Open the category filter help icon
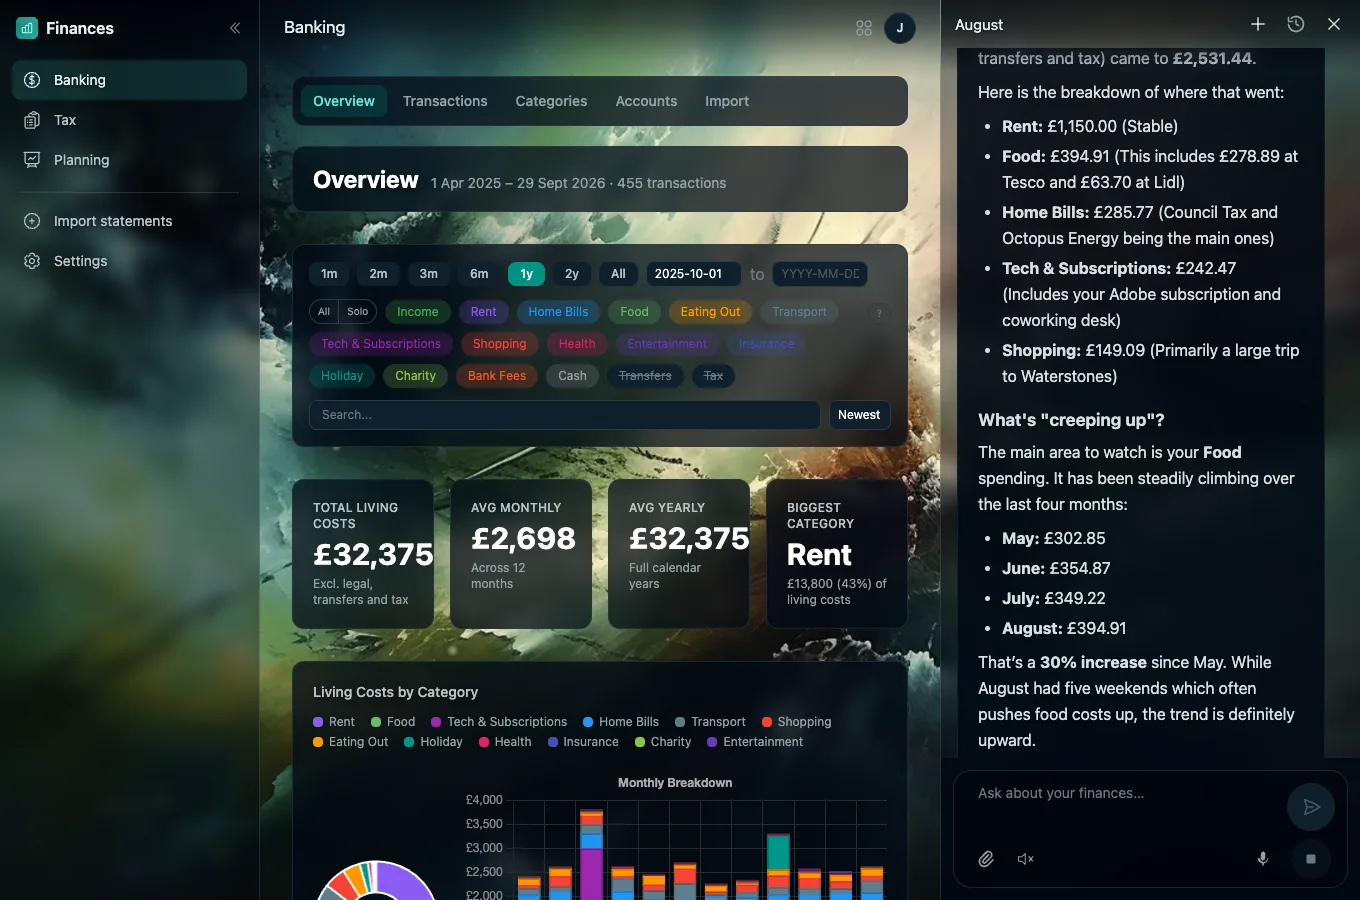This screenshot has width=1360, height=900. click(879, 313)
